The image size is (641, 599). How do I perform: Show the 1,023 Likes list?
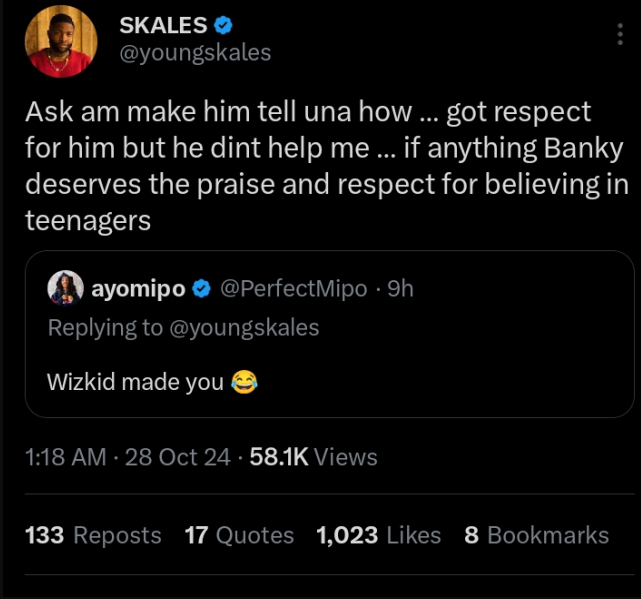point(378,535)
